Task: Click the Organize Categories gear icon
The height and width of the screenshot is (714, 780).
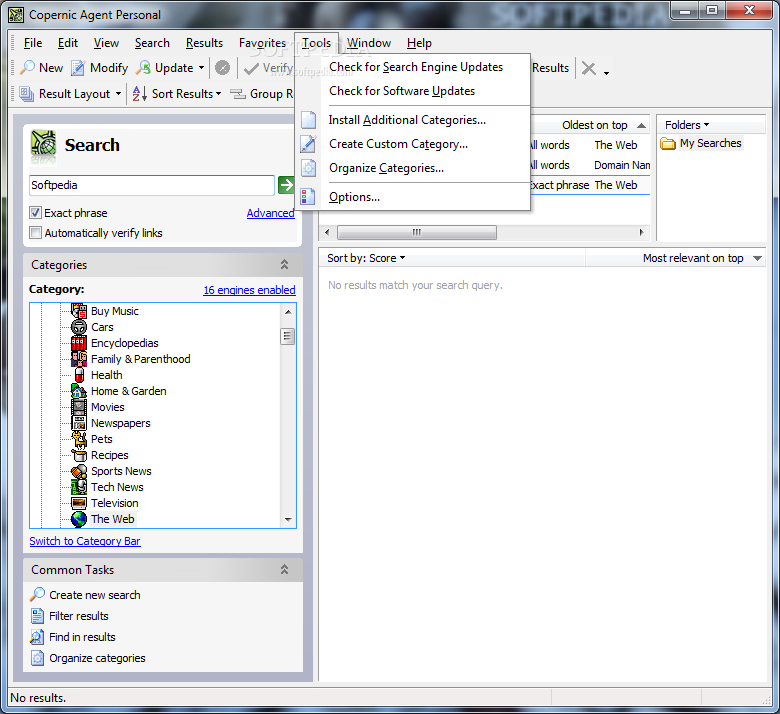Action: [x=308, y=168]
